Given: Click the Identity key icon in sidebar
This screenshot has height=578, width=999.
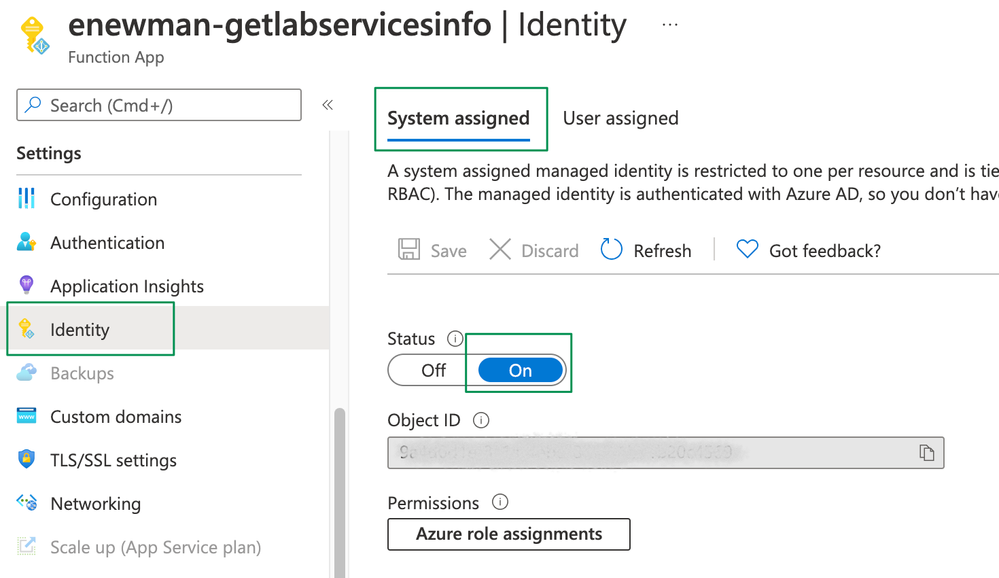Looking at the screenshot, I should 27,329.
